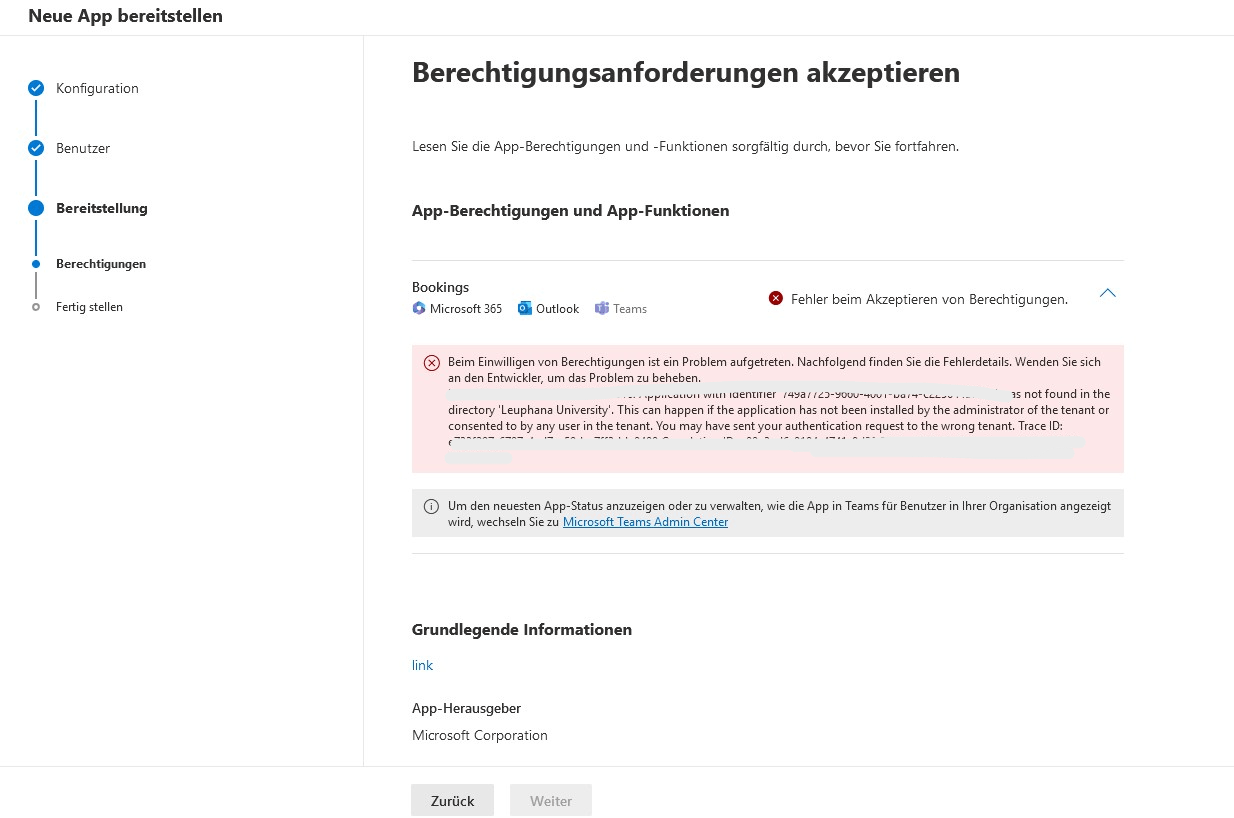Click the Konfiguration completed step checkmark
1234x818 pixels.
[x=36, y=88]
